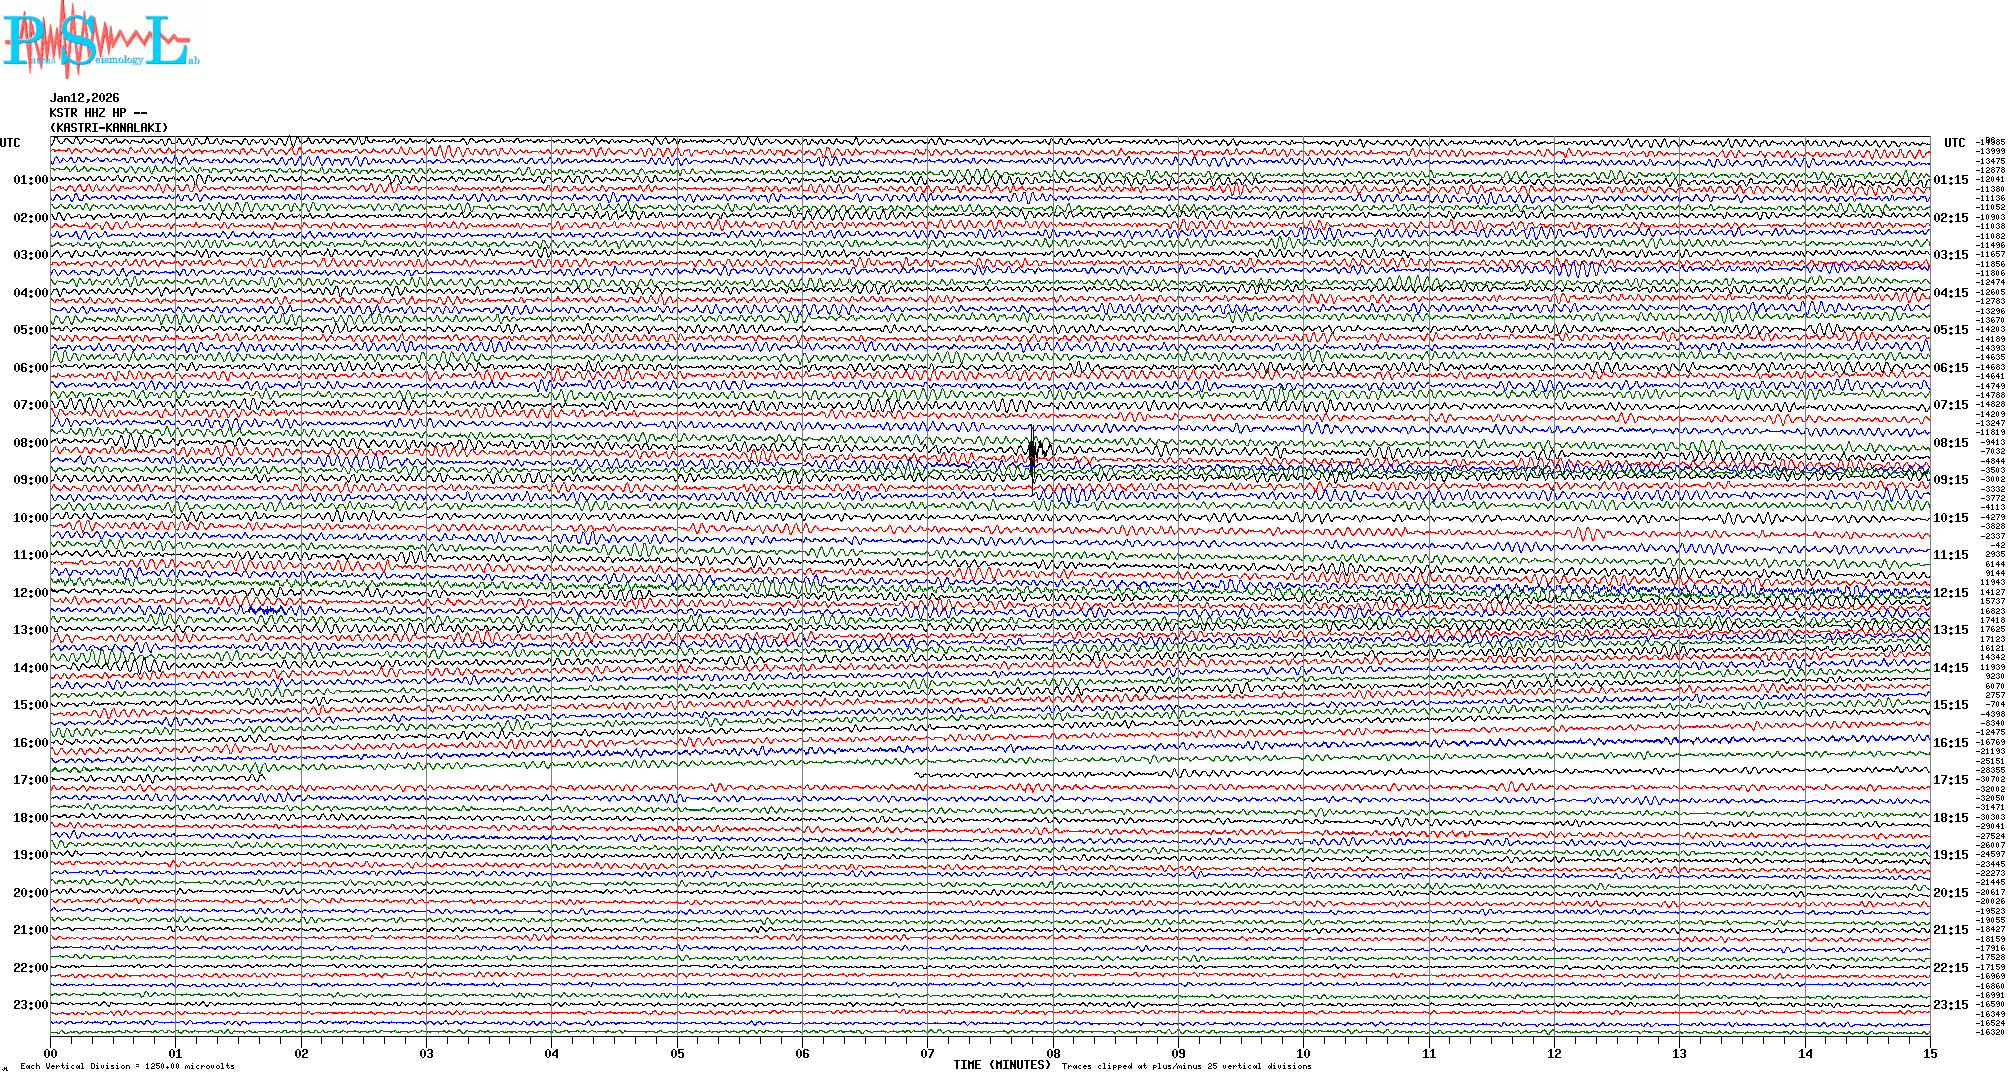The width and height of the screenshot is (2010, 1080).
Task: Click the minute 15 tick label at bottom
Action: coord(1929,1054)
